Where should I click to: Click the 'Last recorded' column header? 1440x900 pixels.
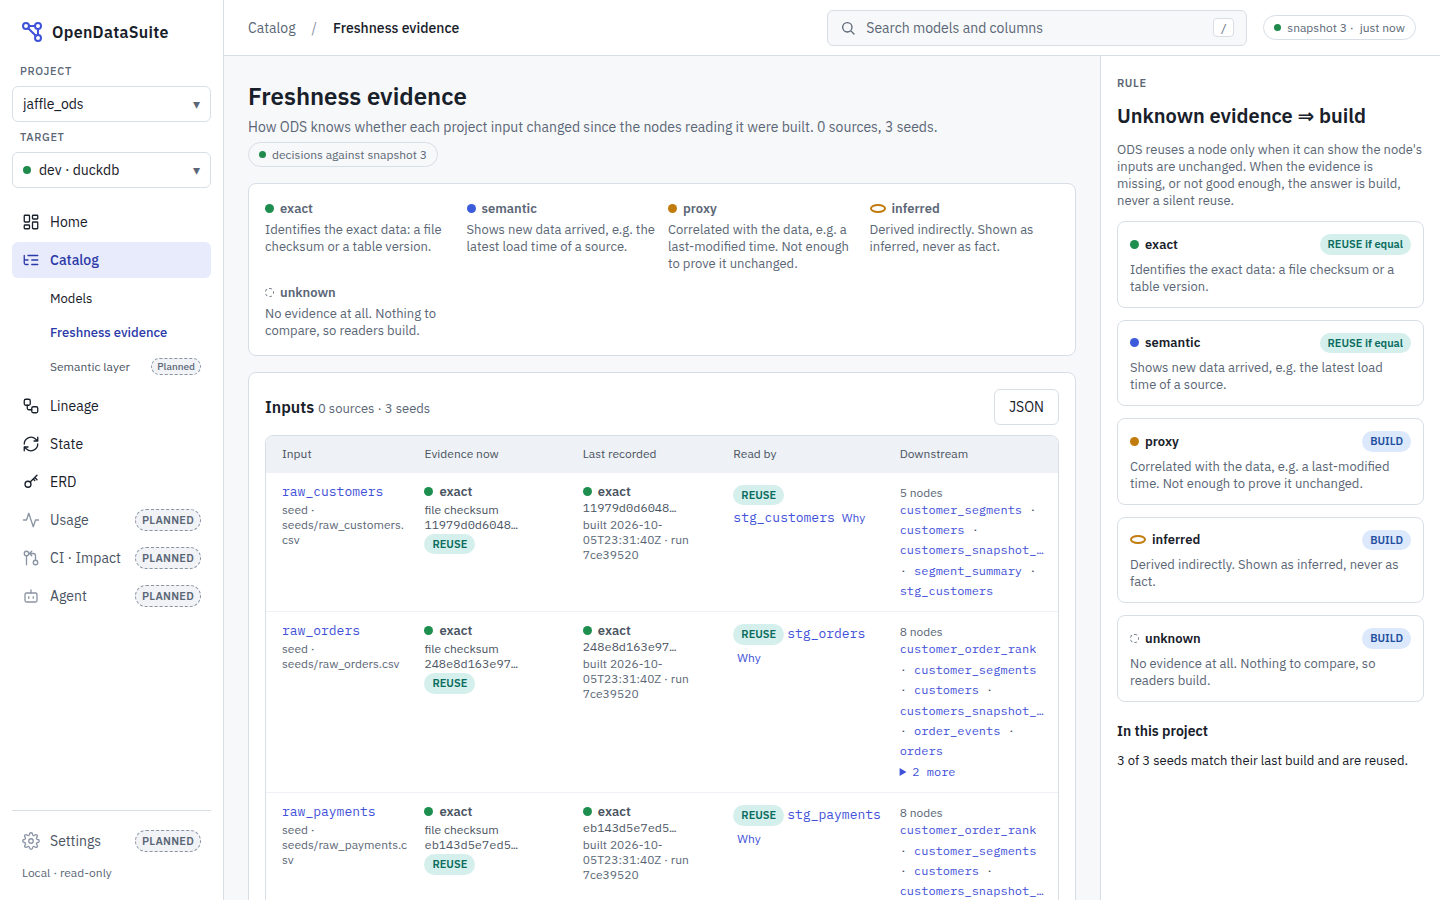(620, 454)
